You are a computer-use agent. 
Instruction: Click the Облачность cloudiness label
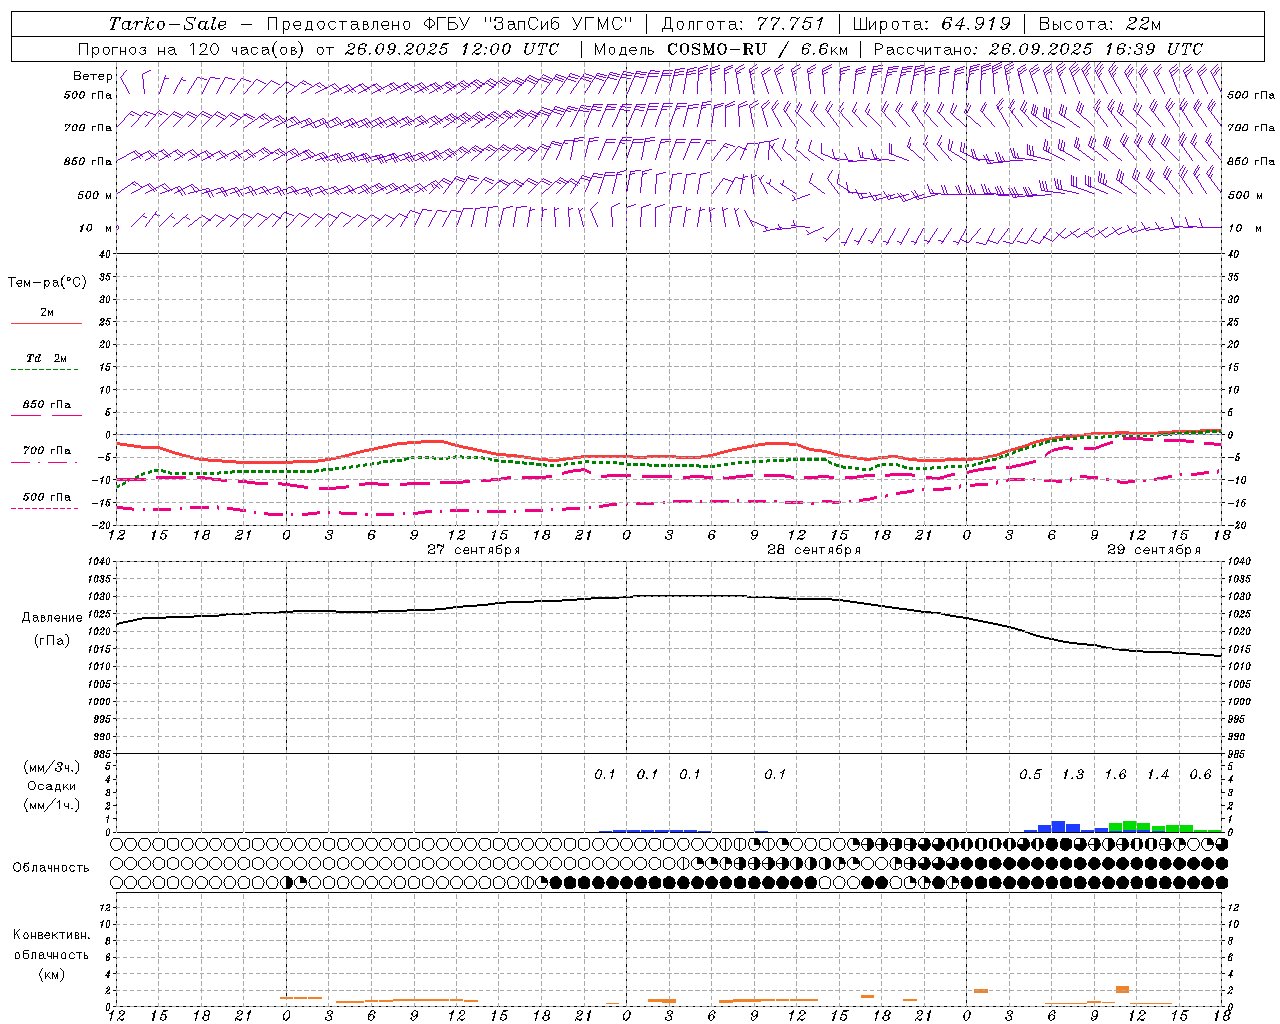point(51,867)
